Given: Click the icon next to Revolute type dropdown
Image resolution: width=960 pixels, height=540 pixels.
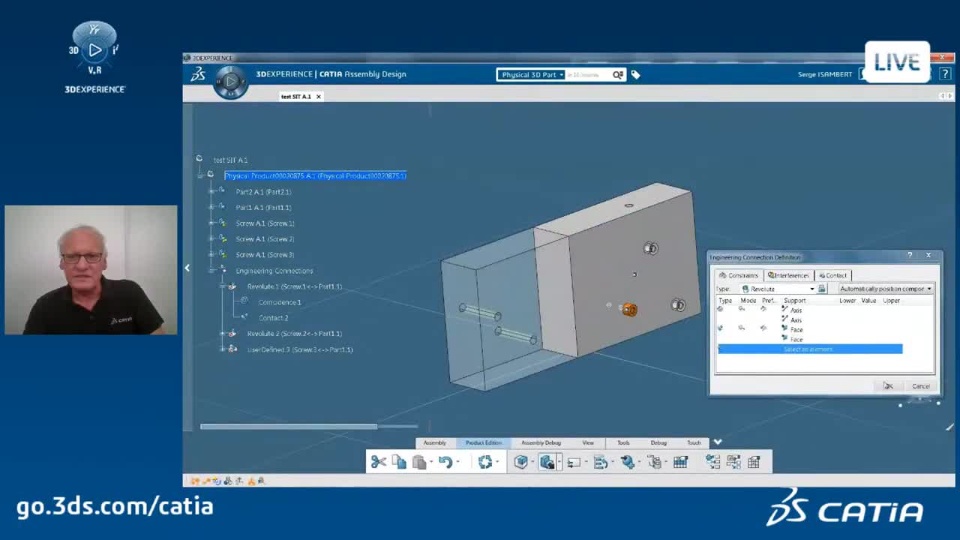Looking at the screenshot, I should pyautogui.click(x=822, y=288).
